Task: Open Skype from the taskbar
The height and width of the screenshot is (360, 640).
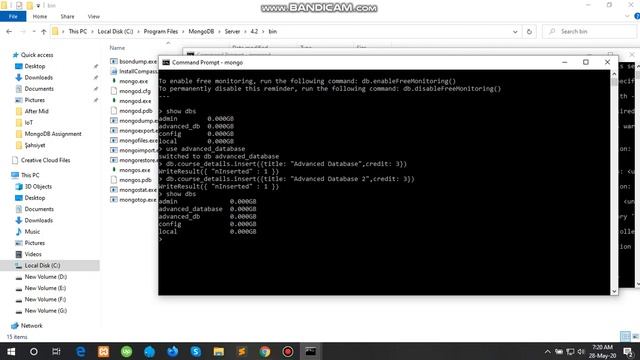Action: [x=196, y=351]
